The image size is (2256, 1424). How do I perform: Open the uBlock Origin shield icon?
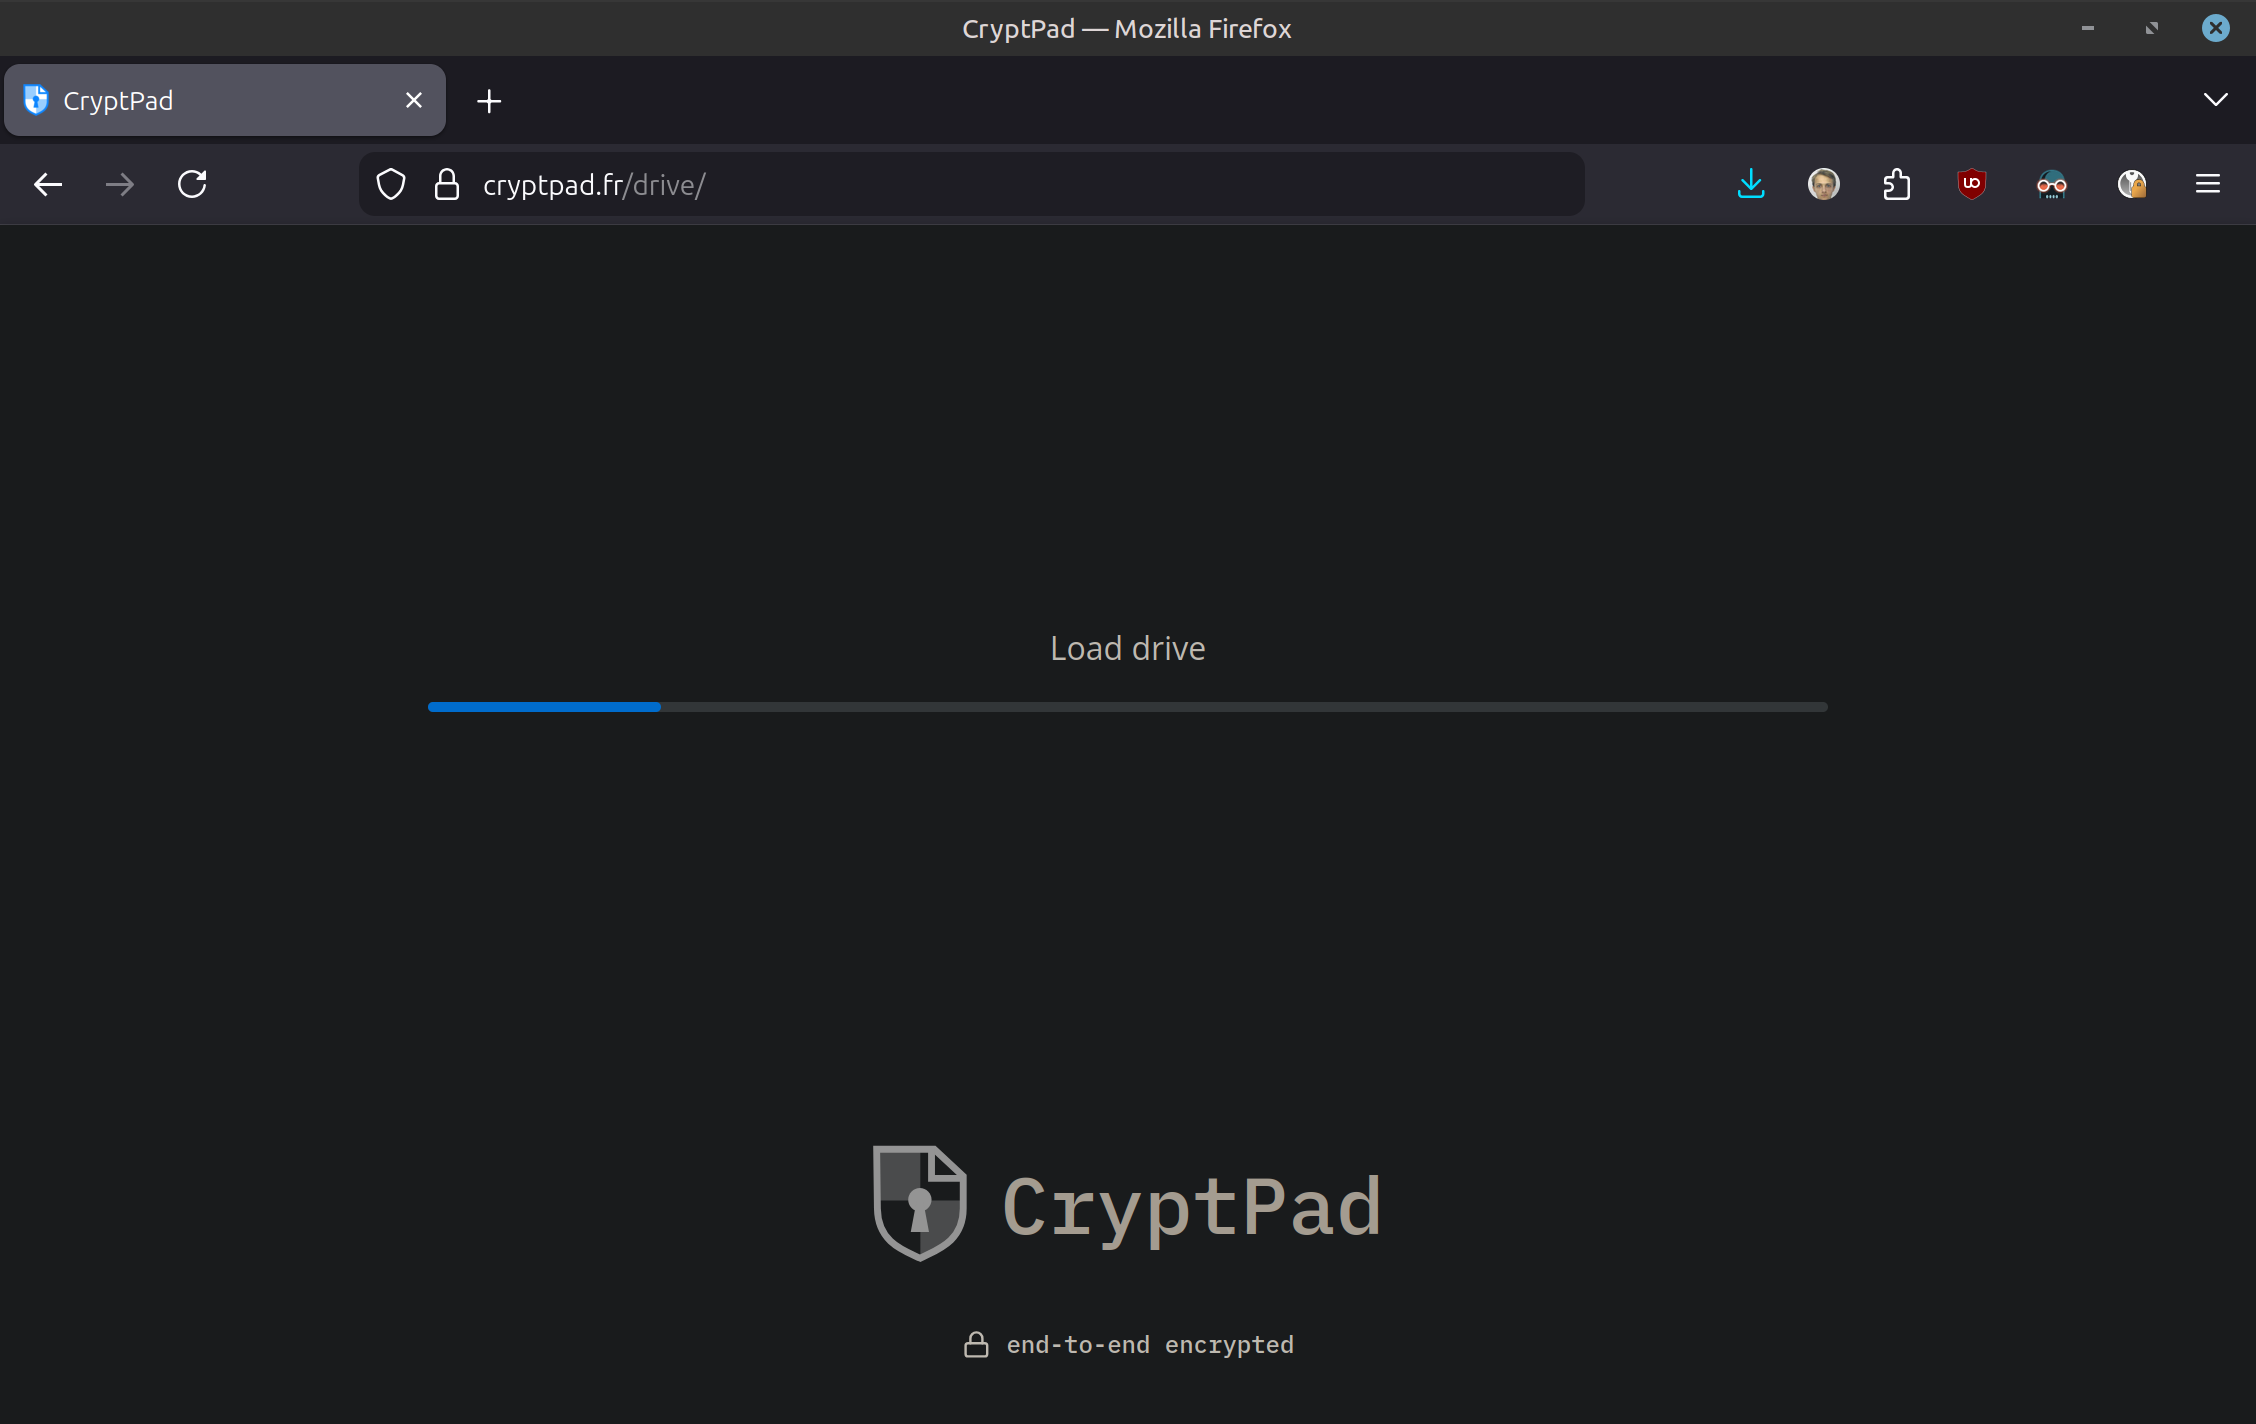coord(1971,184)
